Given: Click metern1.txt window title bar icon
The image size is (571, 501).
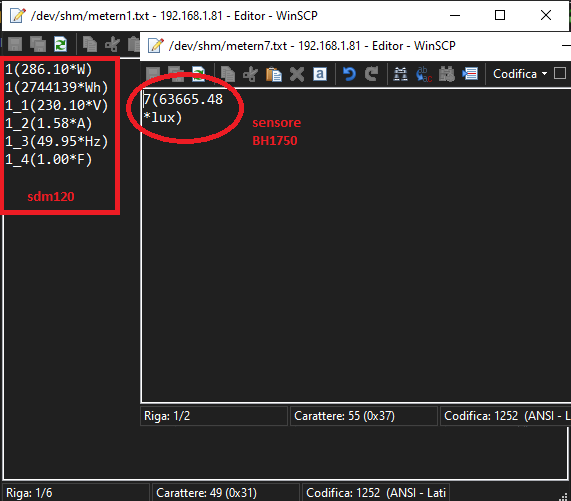Looking at the screenshot, I should [17, 16].
